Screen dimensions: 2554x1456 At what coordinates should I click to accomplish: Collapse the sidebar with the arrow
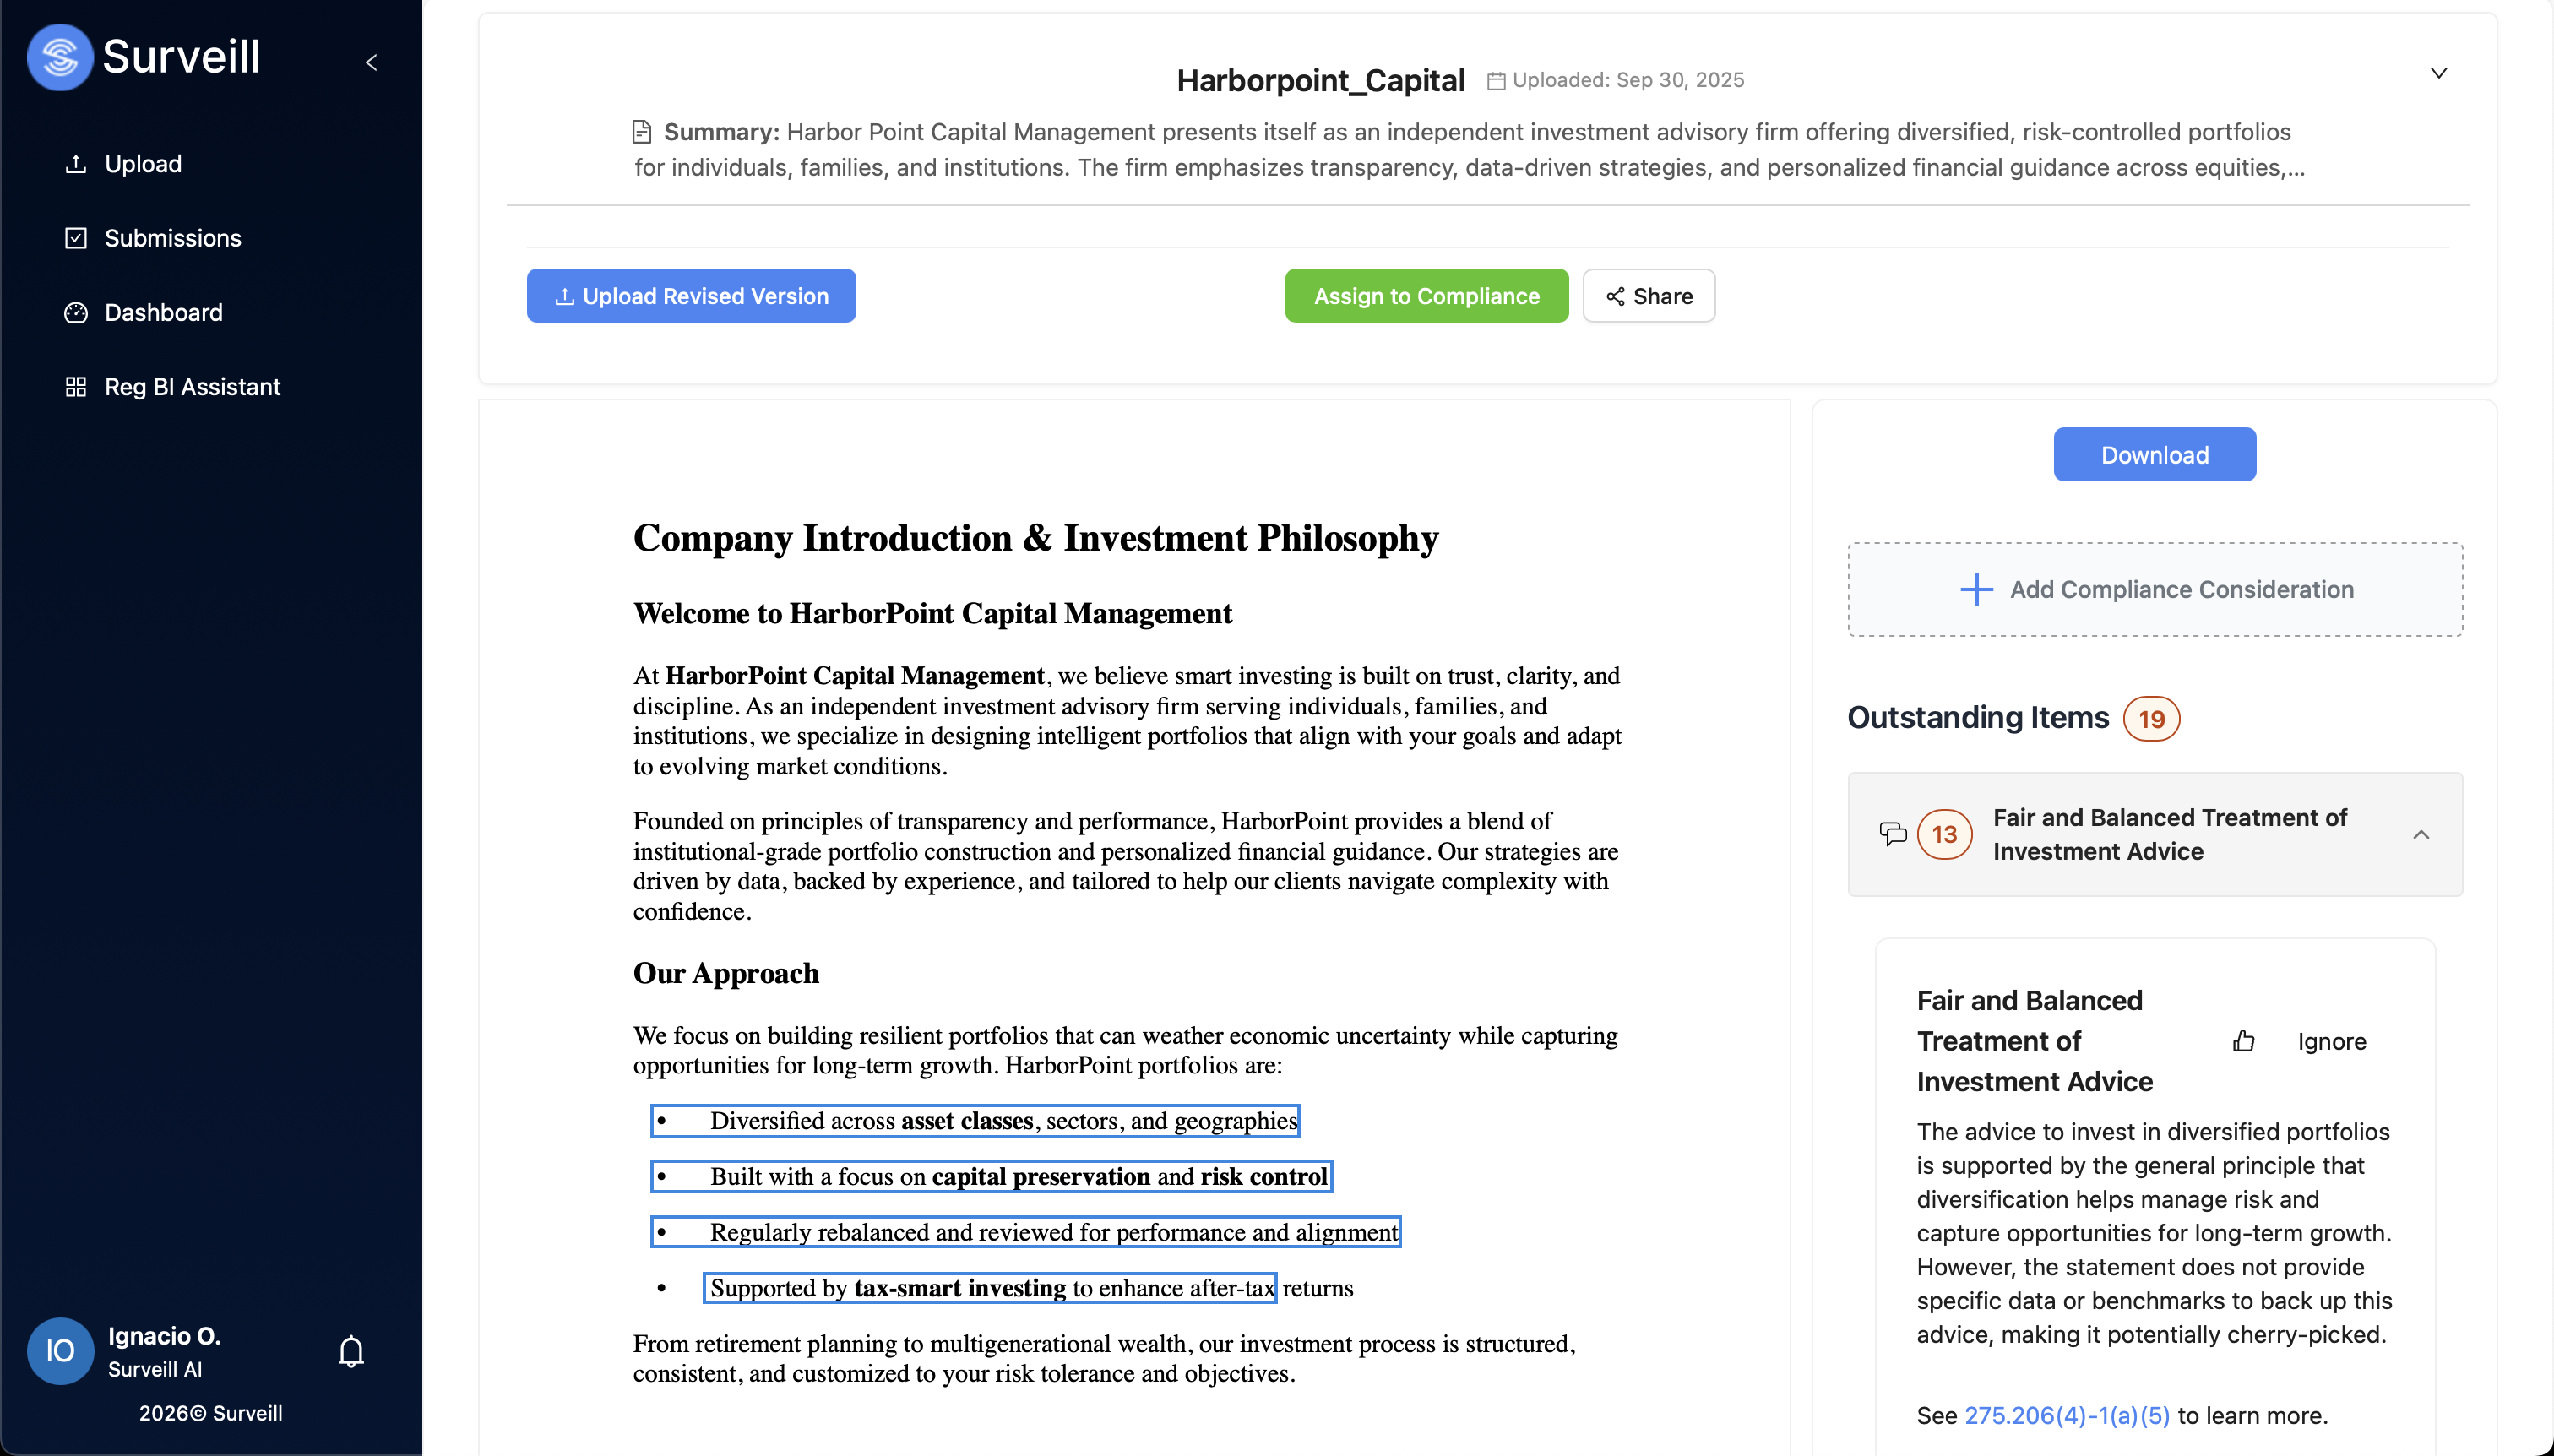(x=371, y=63)
